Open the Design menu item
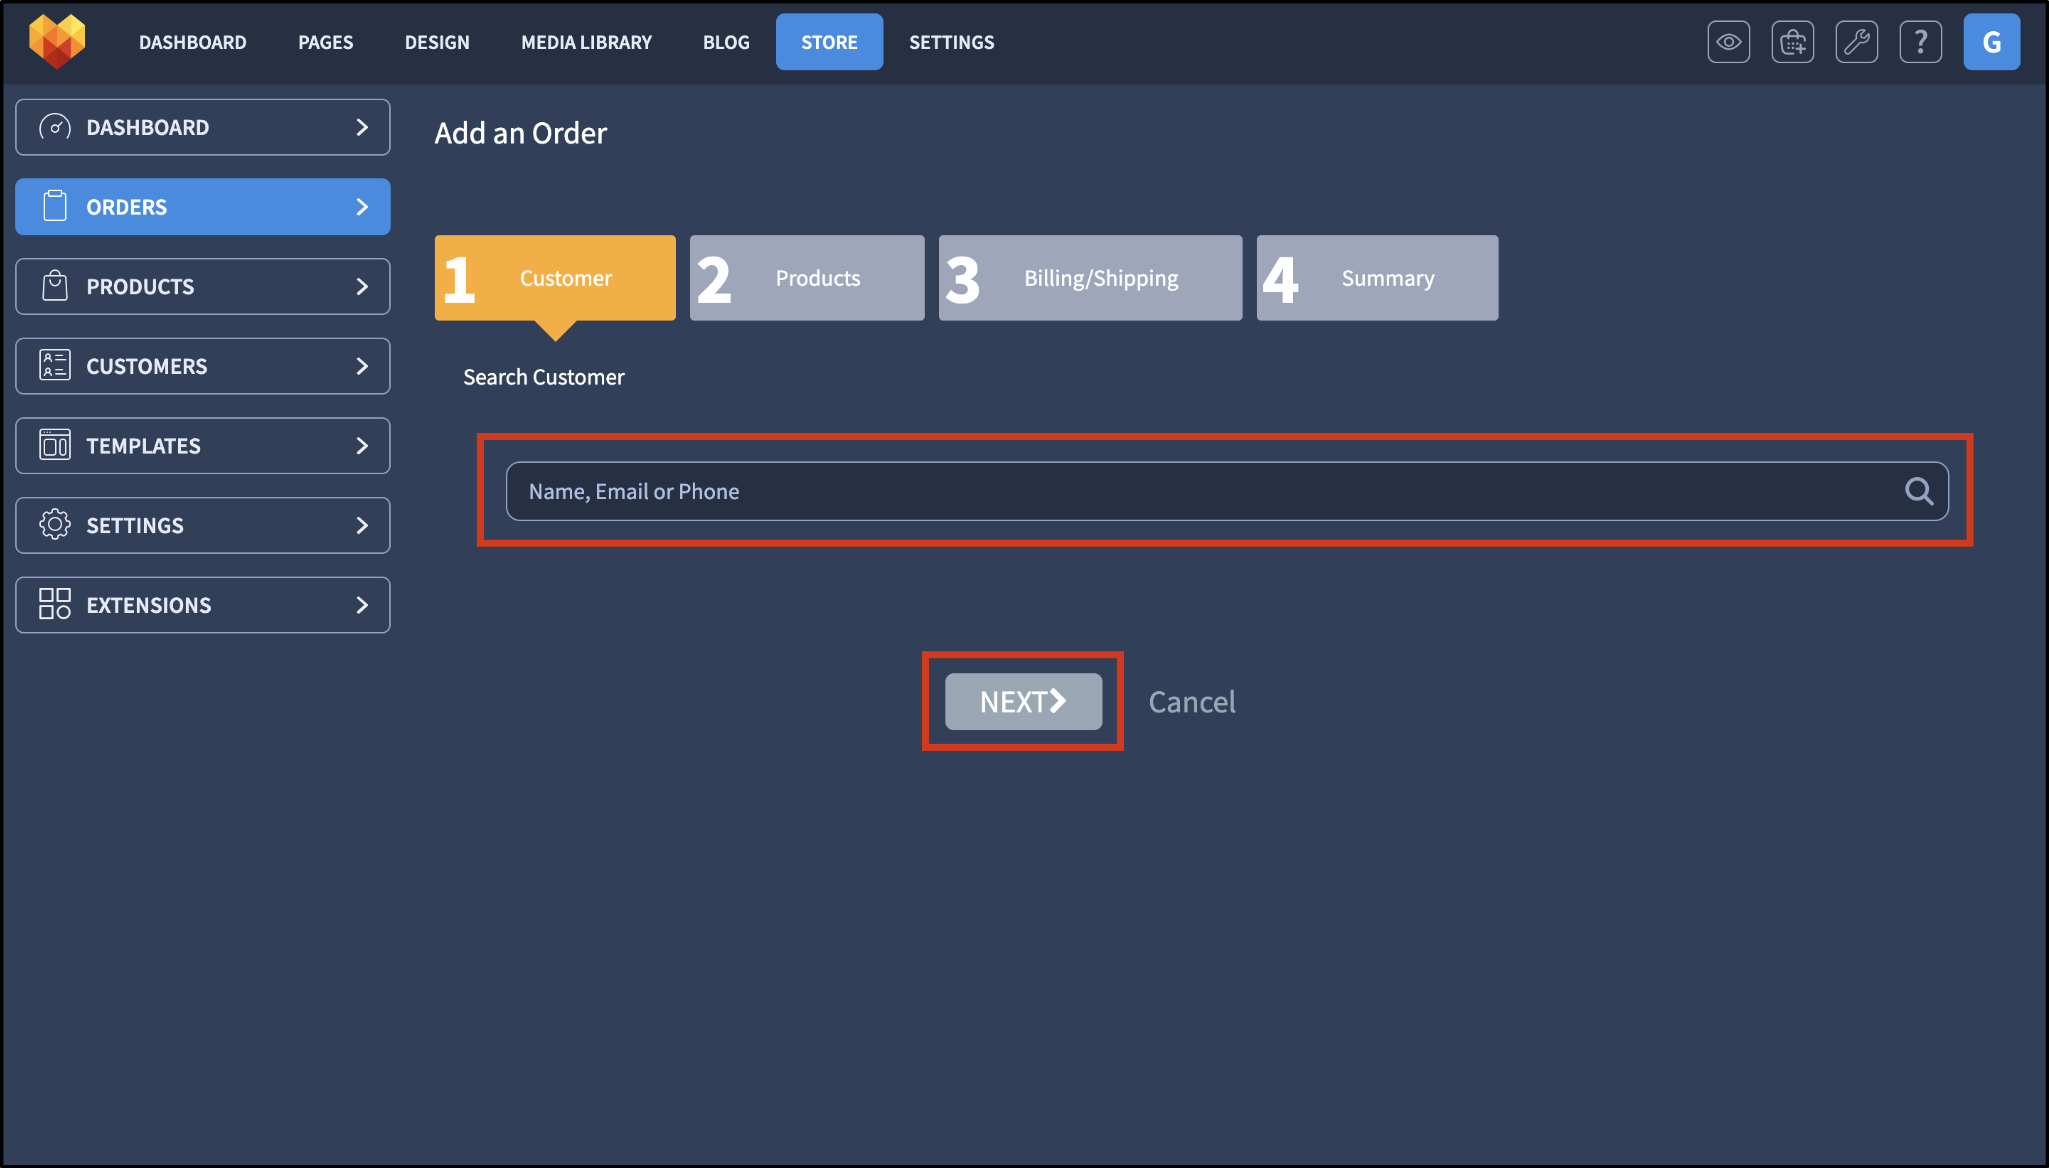This screenshot has height=1168, width=2049. (x=437, y=42)
